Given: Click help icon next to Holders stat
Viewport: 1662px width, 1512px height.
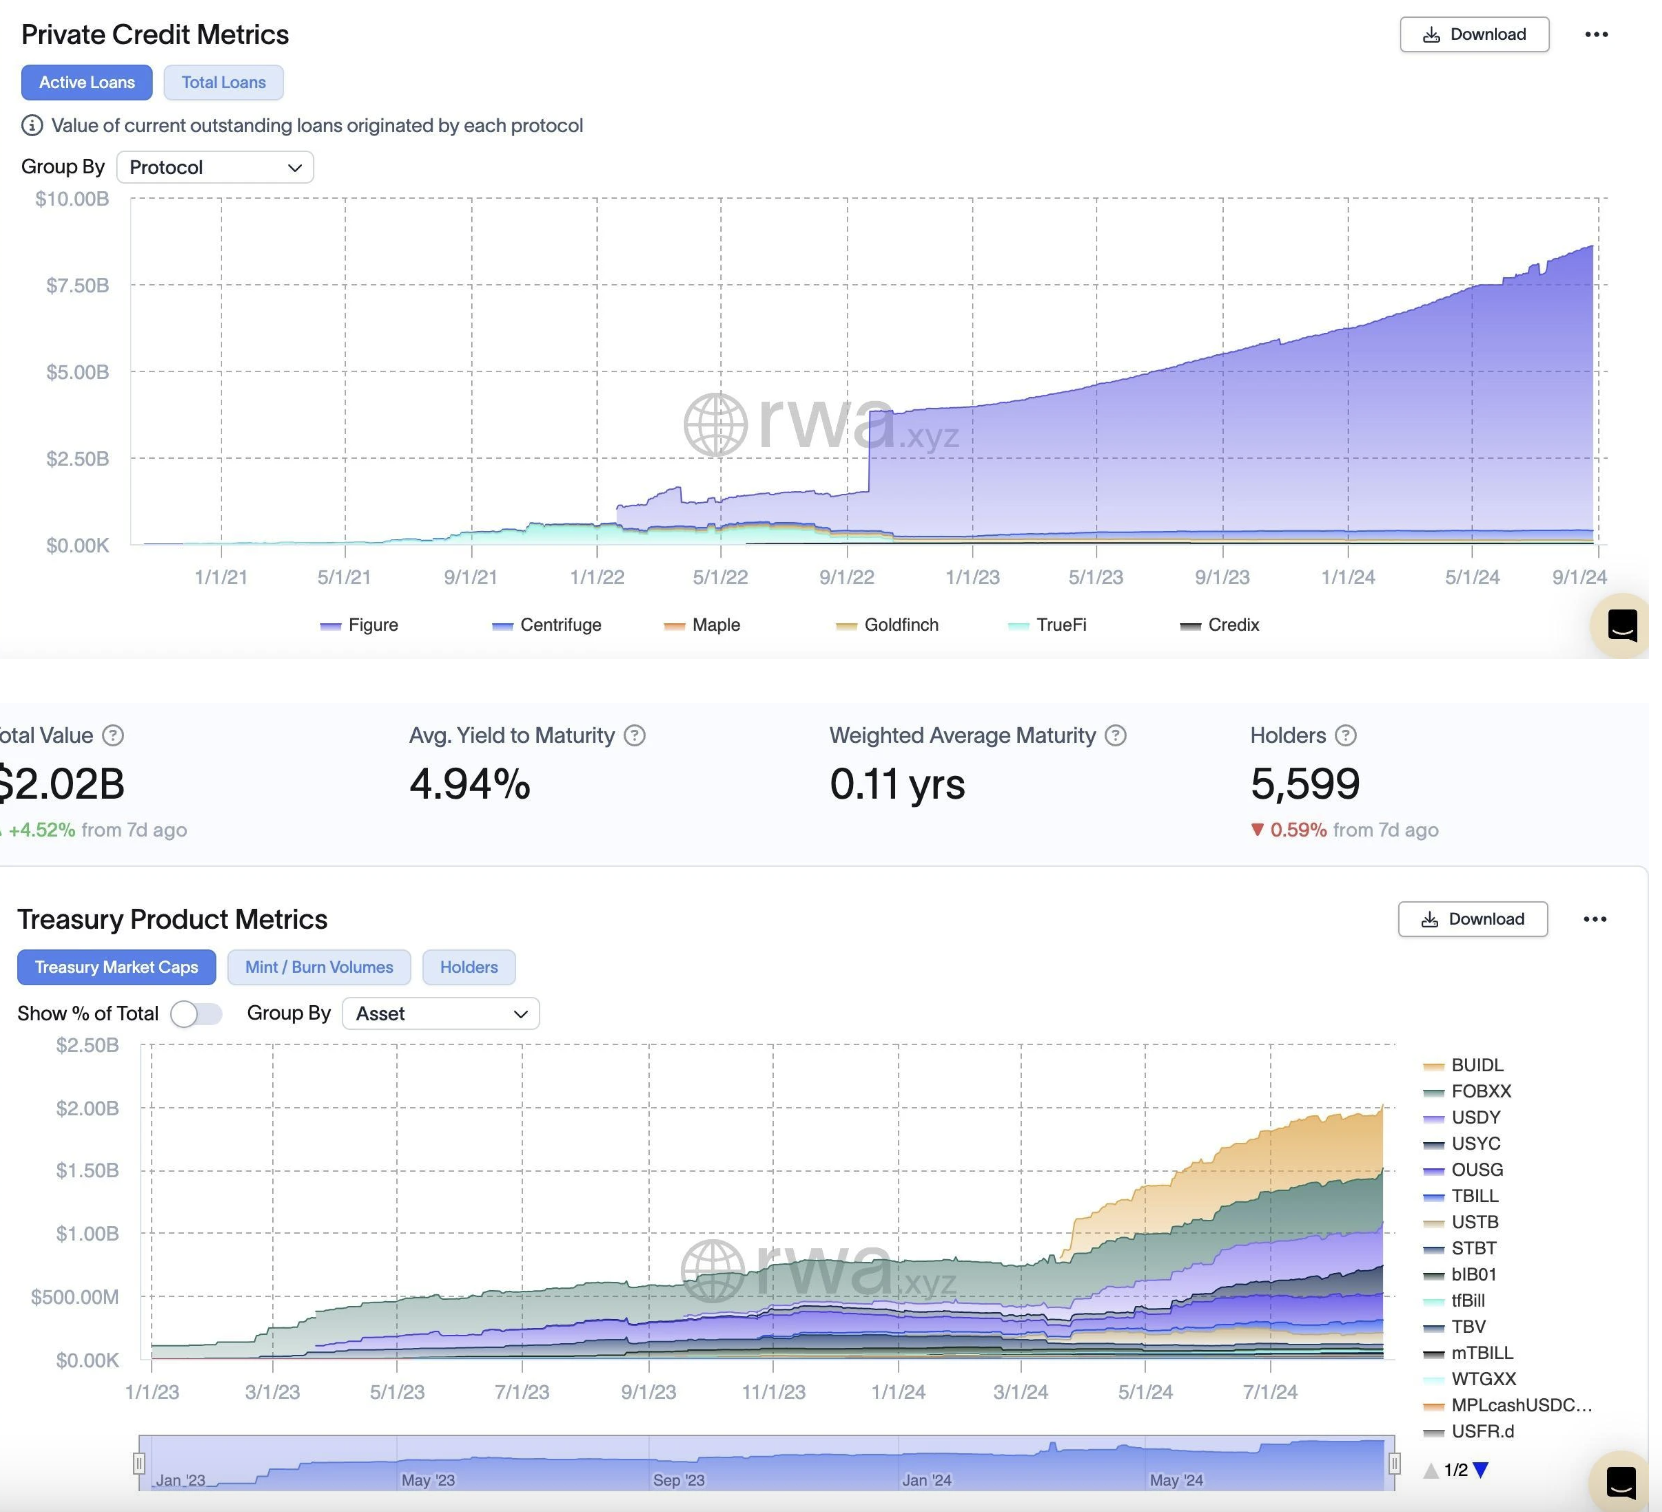Looking at the screenshot, I should pos(1346,736).
